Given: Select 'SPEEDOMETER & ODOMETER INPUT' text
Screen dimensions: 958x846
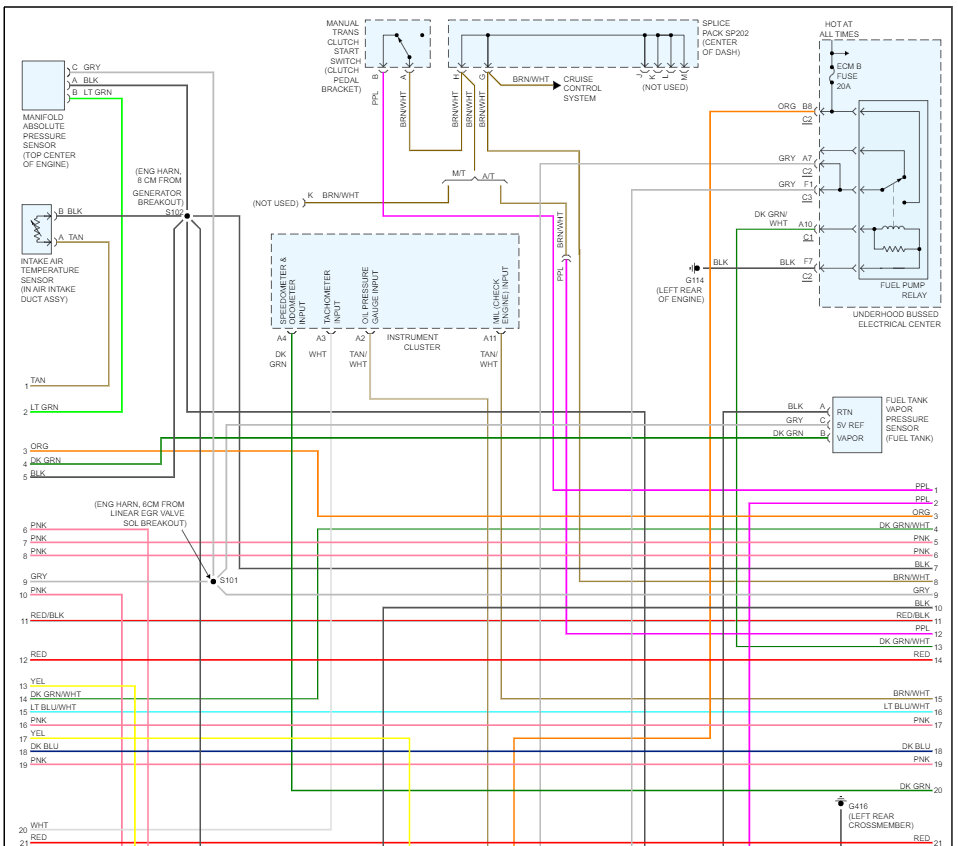Looking at the screenshot, I should click(x=292, y=290).
